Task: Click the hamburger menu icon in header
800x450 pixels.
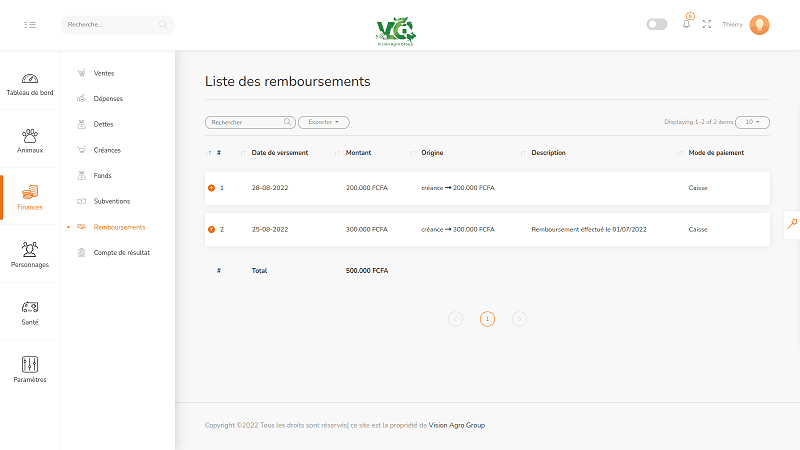Action: click(x=30, y=24)
